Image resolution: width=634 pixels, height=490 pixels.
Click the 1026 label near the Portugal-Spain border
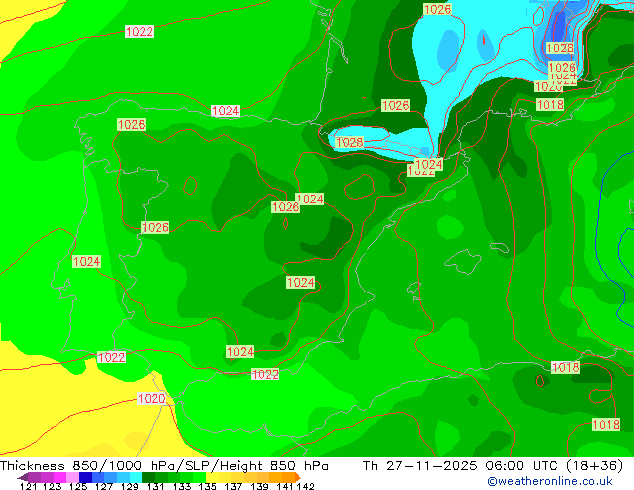(155, 227)
